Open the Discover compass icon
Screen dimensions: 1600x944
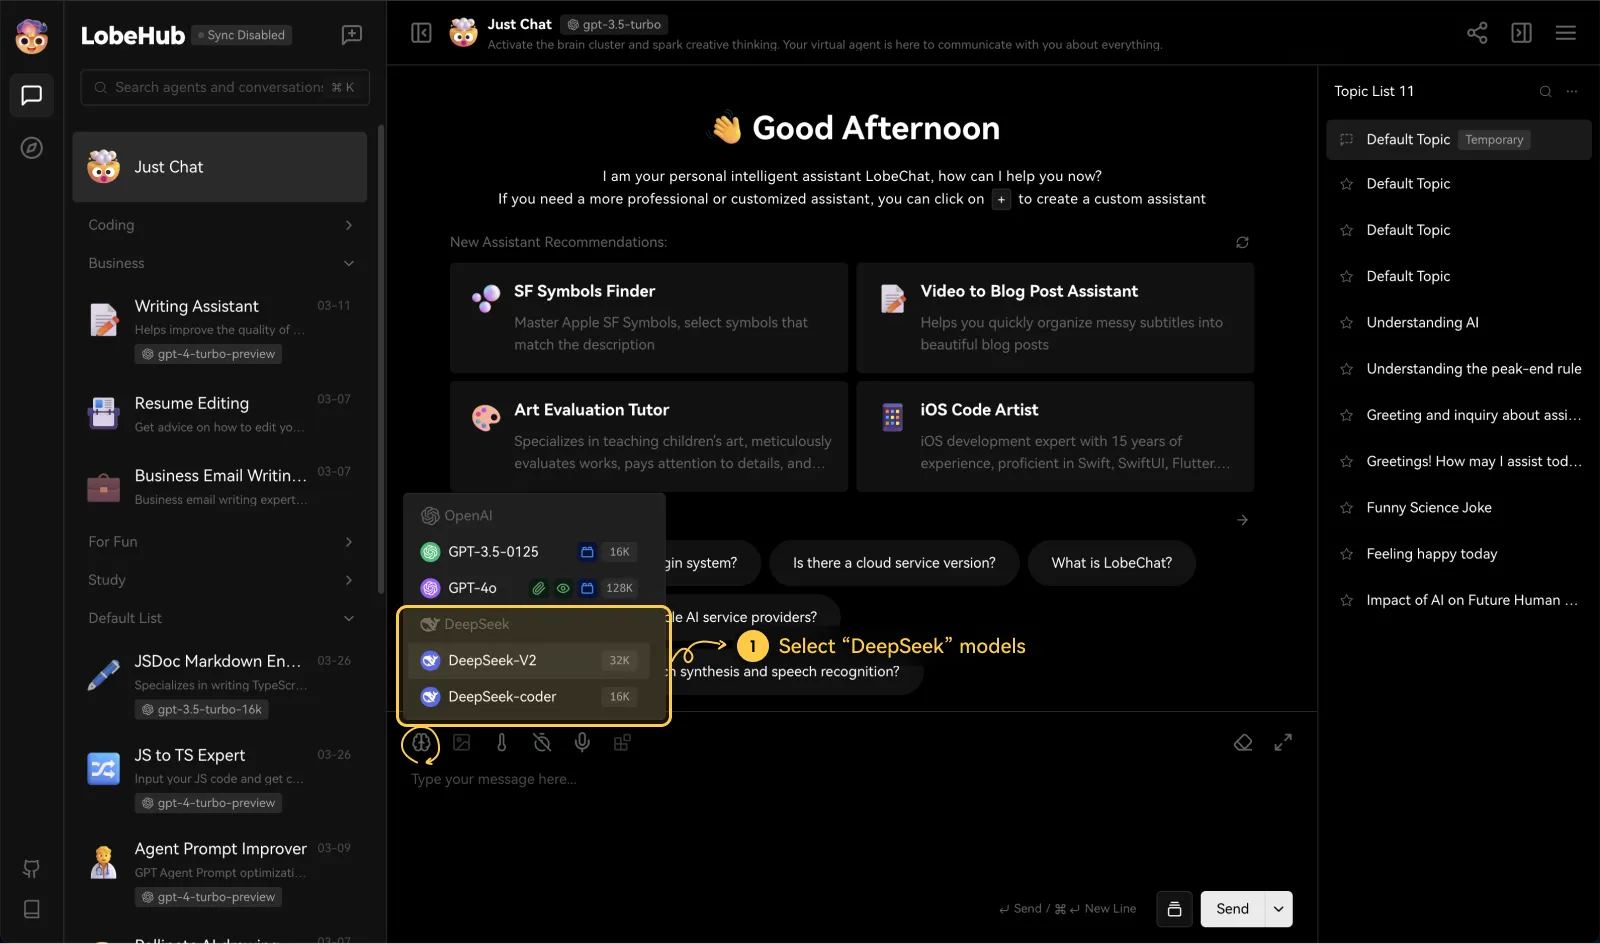tap(32, 148)
